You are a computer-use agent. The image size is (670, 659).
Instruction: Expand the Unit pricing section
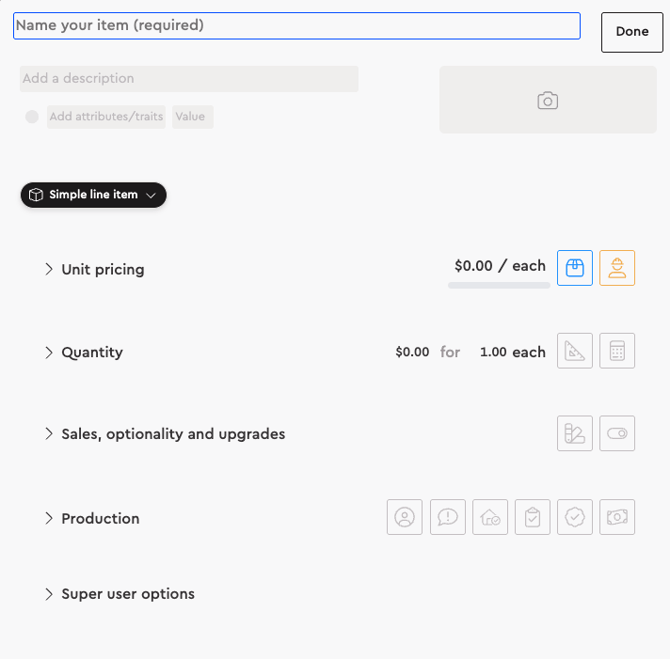coord(49,269)
